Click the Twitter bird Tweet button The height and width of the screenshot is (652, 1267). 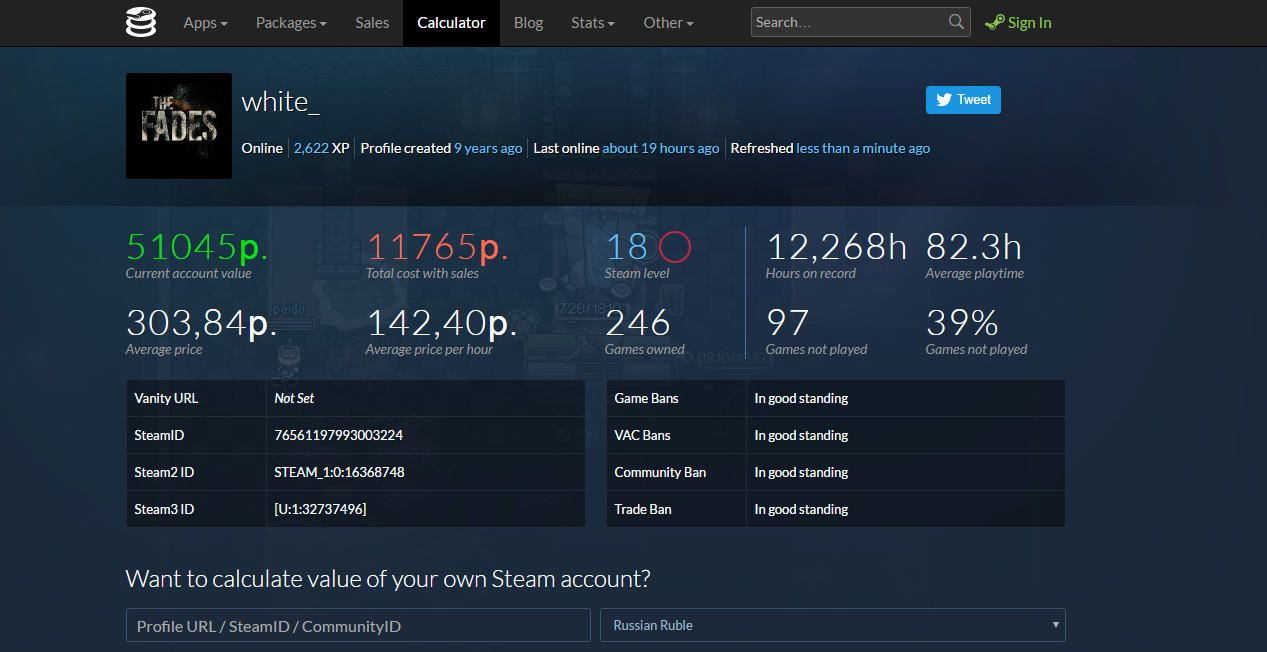tap(963, 99)
